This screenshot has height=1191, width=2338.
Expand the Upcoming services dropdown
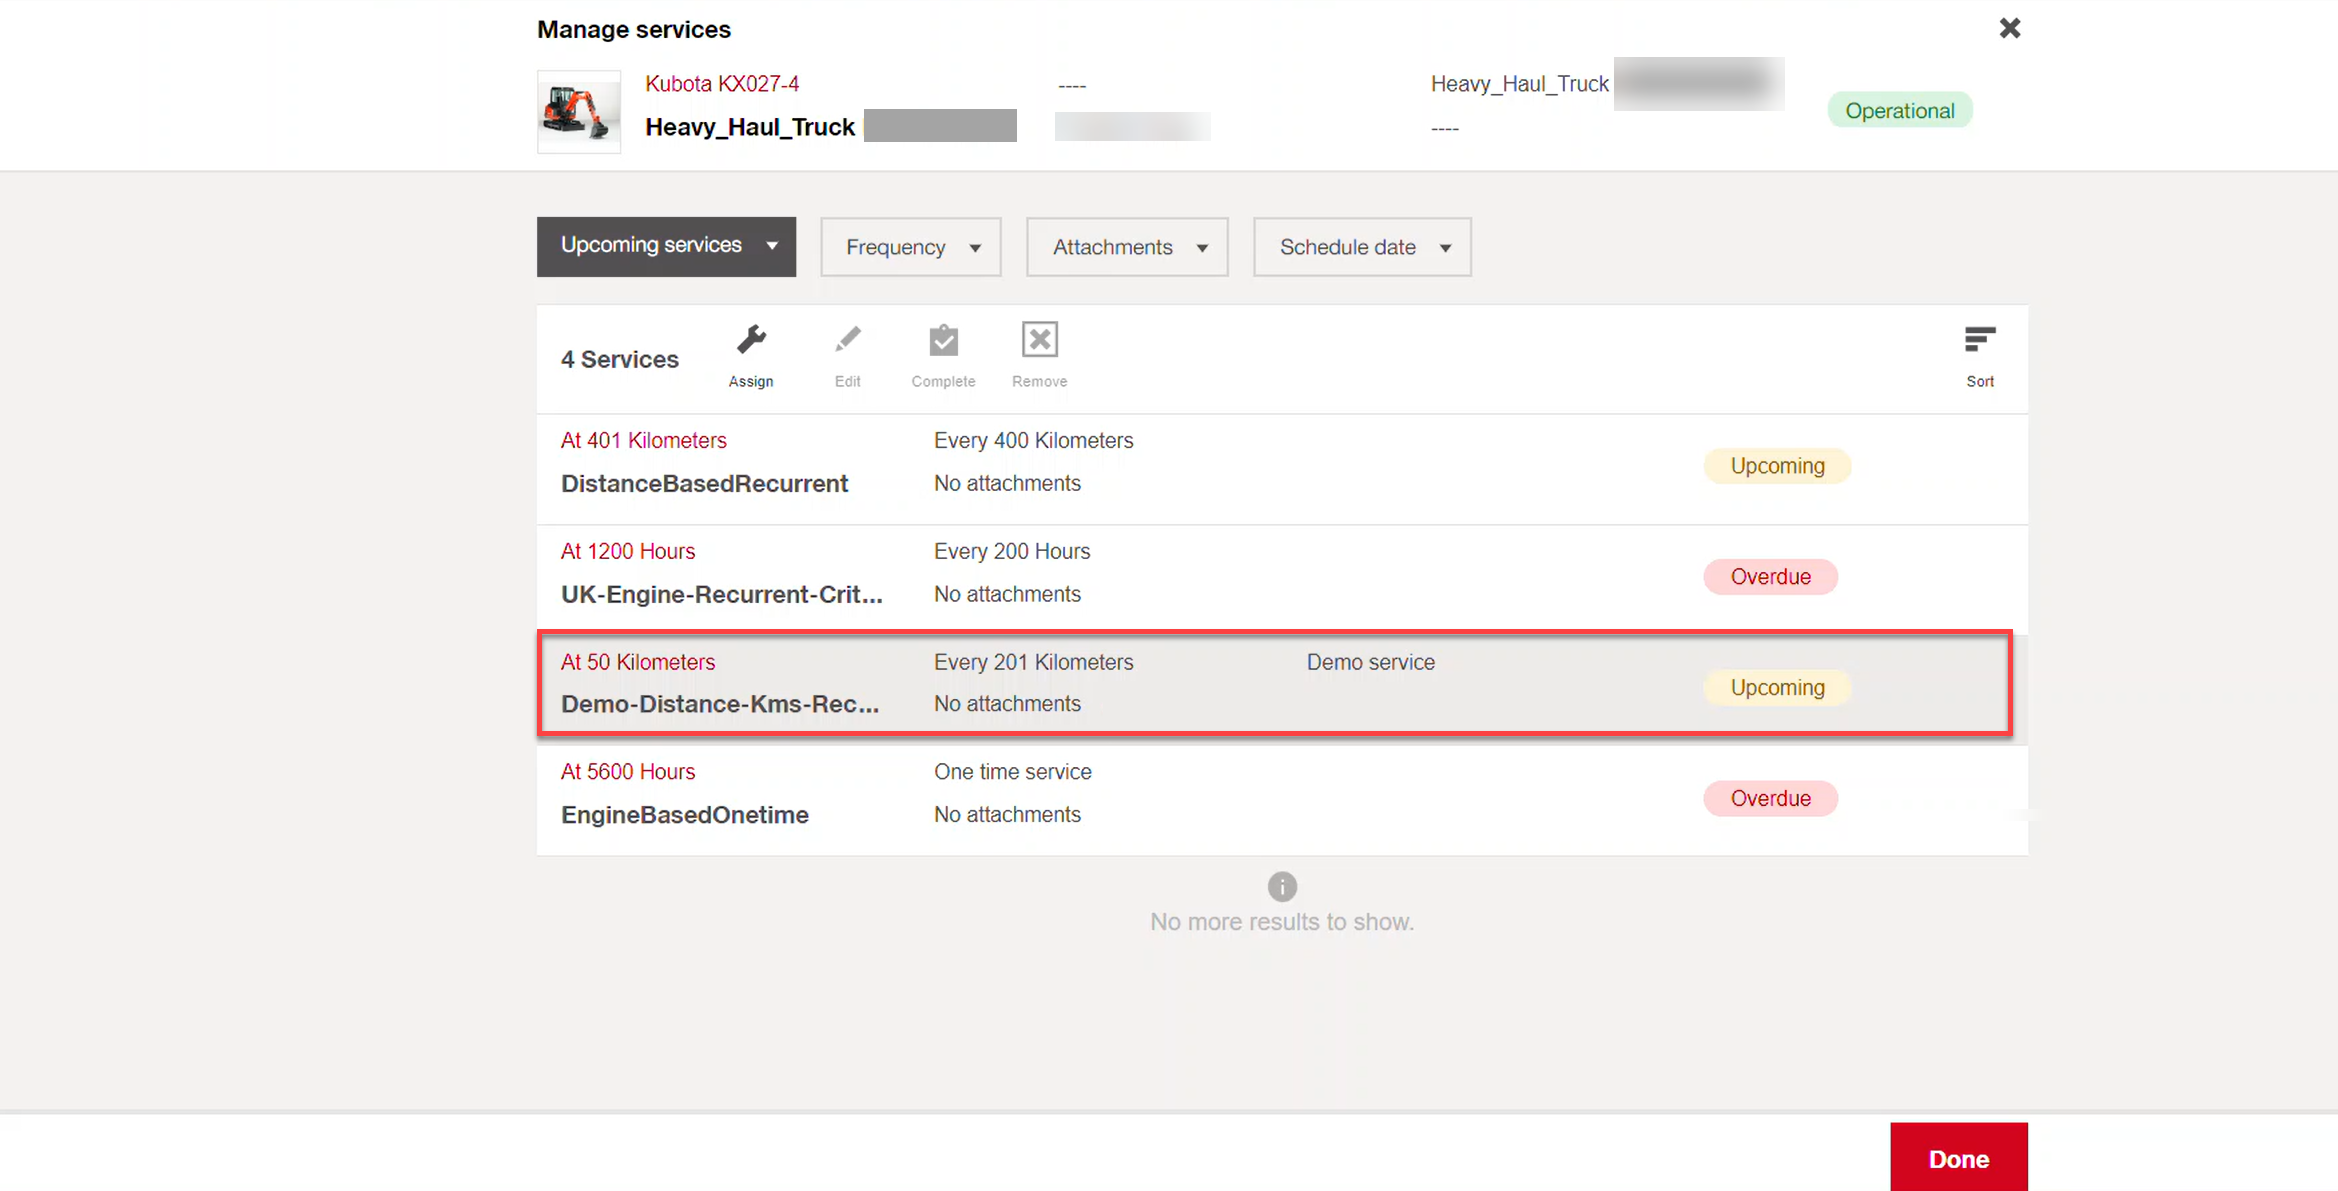tap(666, 246)
